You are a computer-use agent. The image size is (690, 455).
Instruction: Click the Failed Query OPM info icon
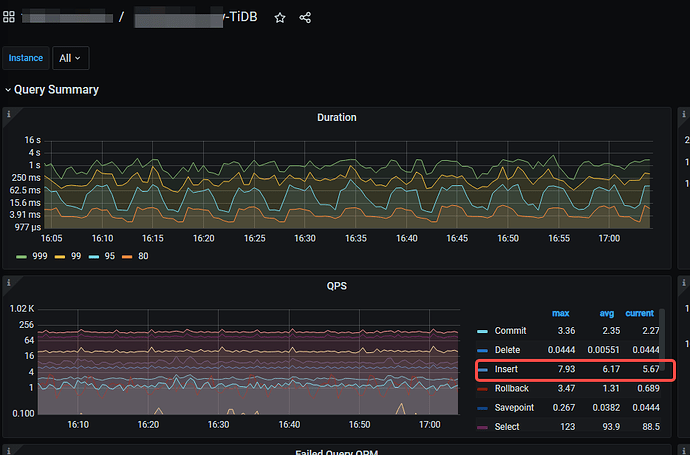pos(9,450)
